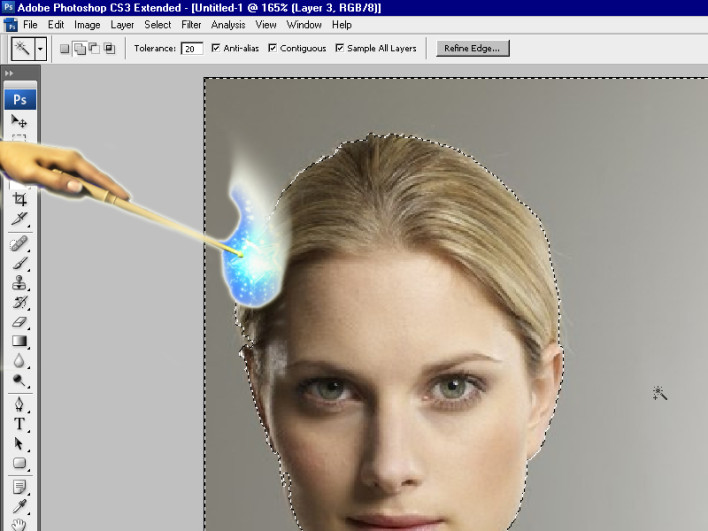The width and height of the screenshot is (708, 531).
Task: Open the Edit menu
Action: coord(56,25)
